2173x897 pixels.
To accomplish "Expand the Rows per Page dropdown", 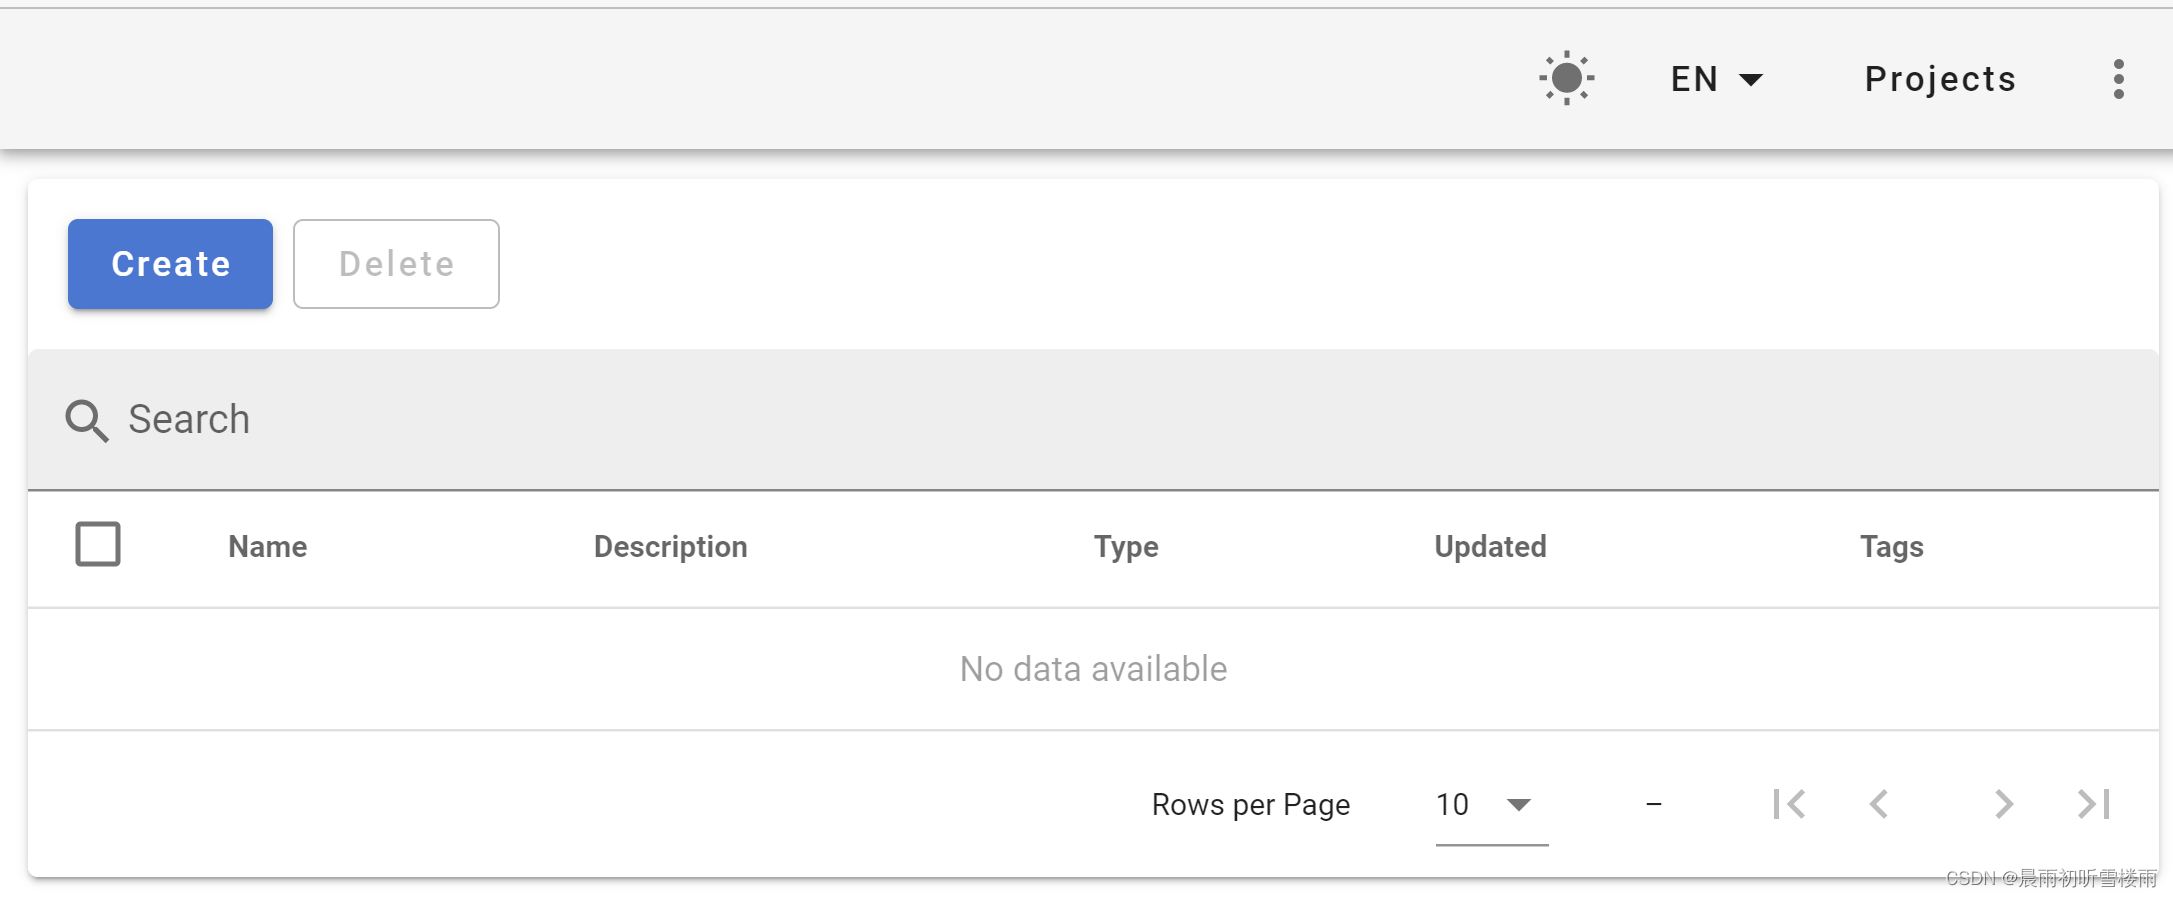I will click(1491, 805).
